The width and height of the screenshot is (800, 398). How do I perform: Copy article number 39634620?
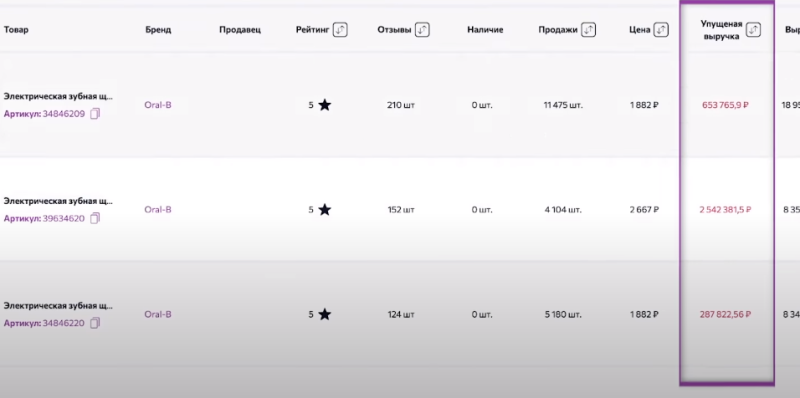click(95, 218)
